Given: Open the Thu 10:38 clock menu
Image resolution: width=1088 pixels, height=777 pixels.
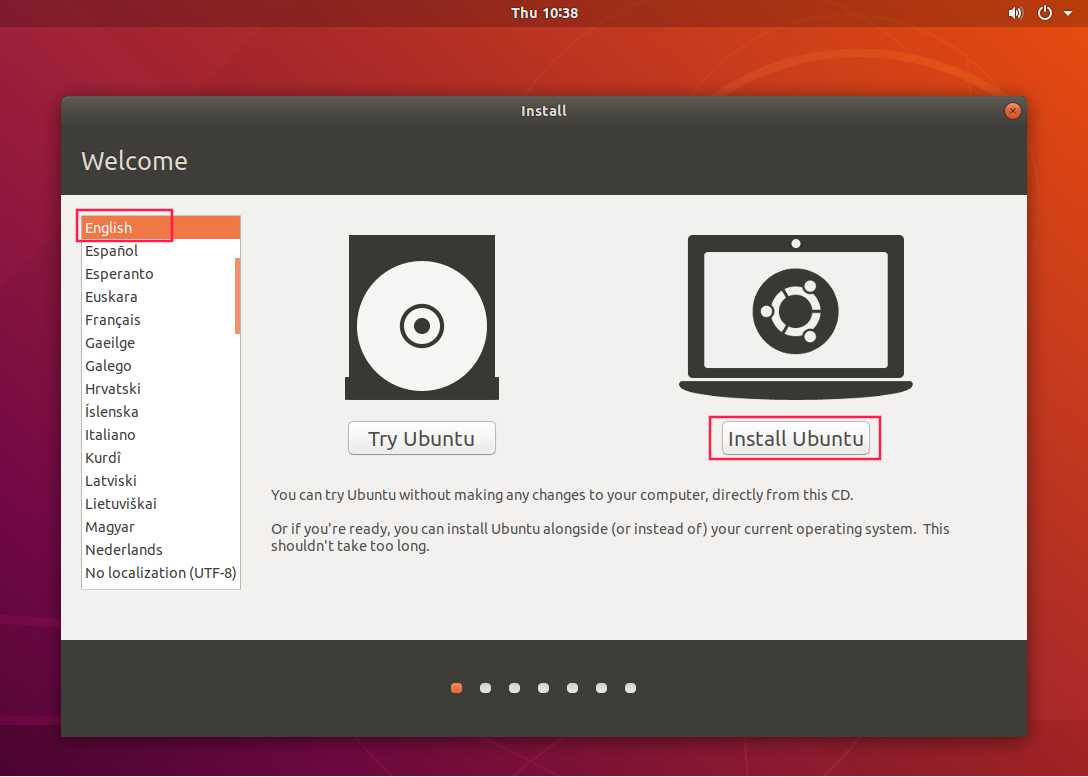Looking at the screenshot, I should point(544,13).
